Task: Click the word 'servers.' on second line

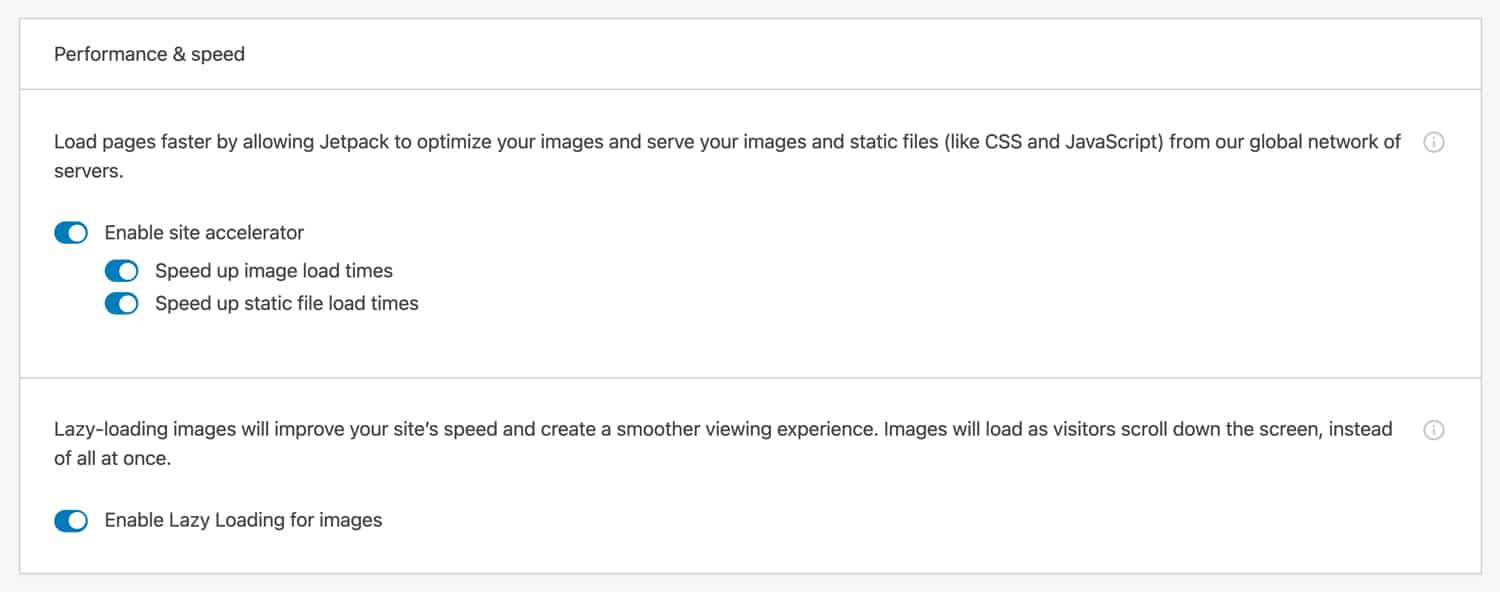Action: pyautogui.click(x=88, y=171)
